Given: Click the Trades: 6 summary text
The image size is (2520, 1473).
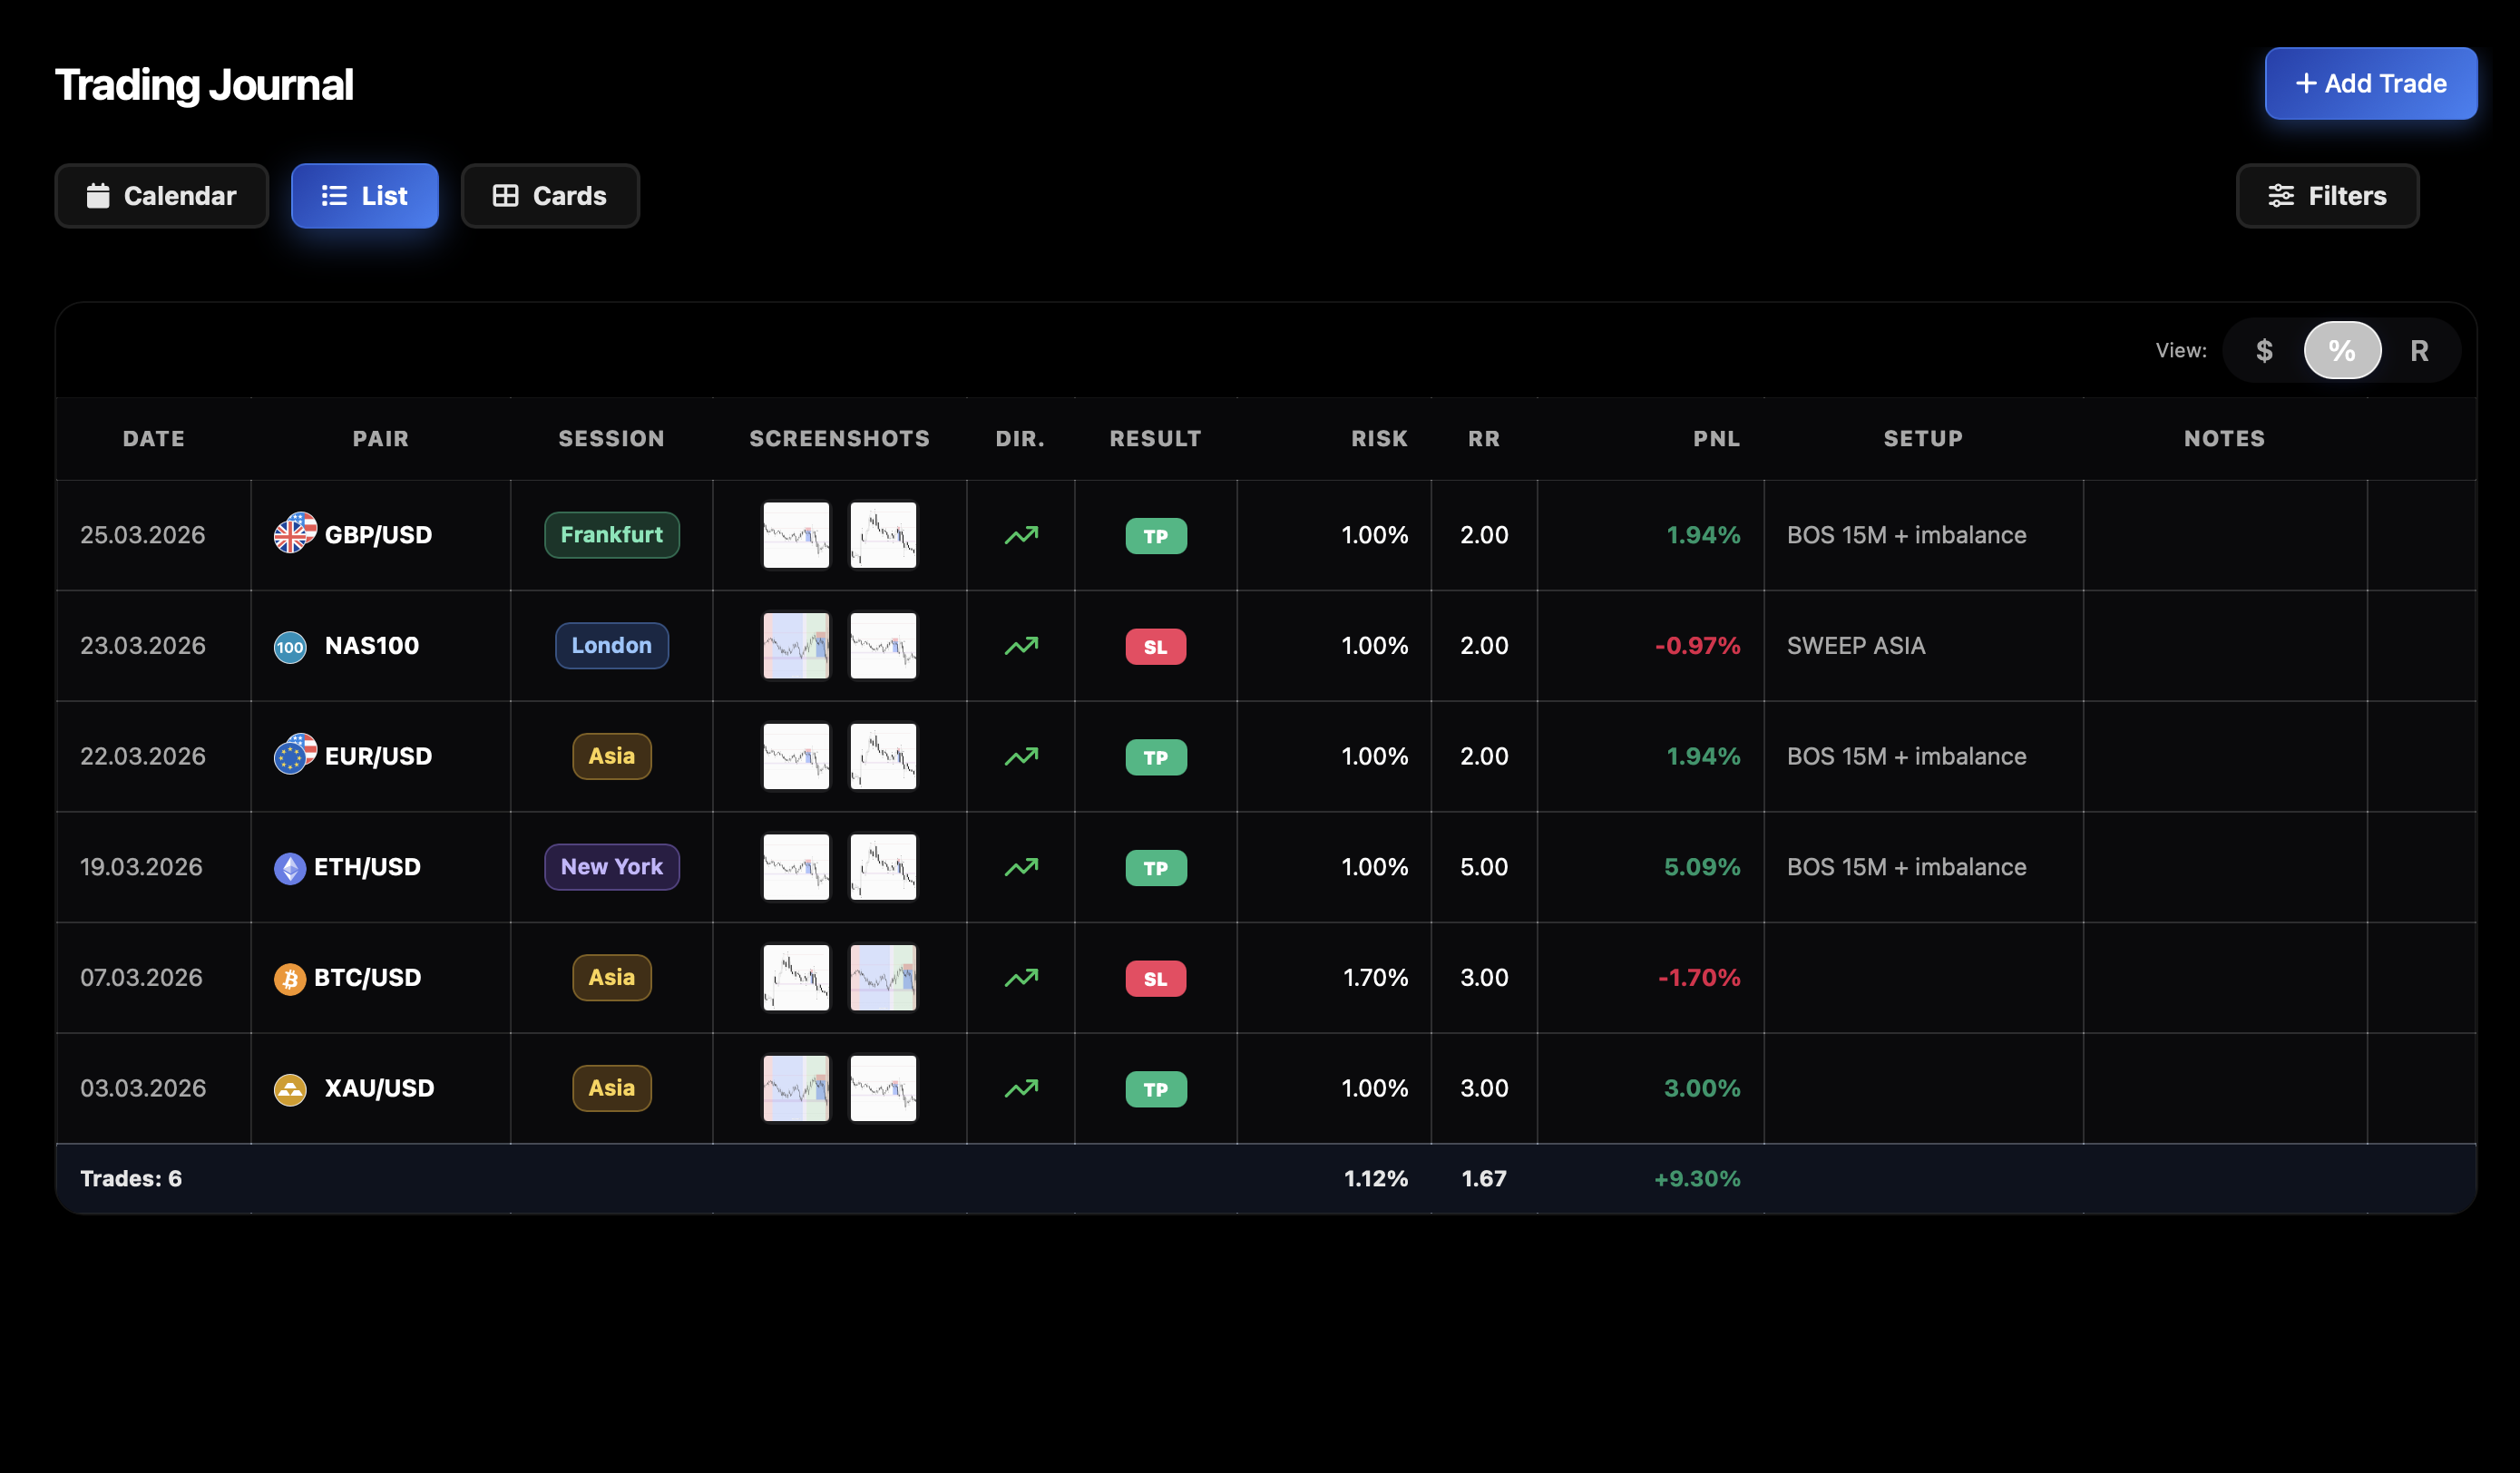Looking at the screenshot, I should pyautogui.click(x=131, y=1179).
